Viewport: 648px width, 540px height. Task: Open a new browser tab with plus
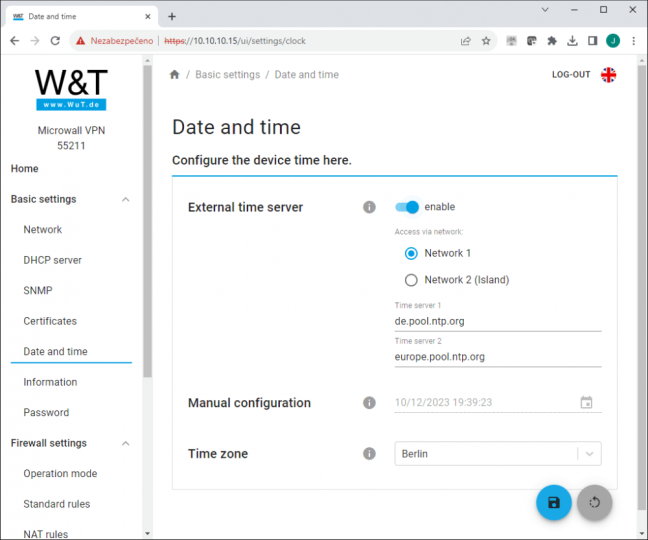coord(172,17)
